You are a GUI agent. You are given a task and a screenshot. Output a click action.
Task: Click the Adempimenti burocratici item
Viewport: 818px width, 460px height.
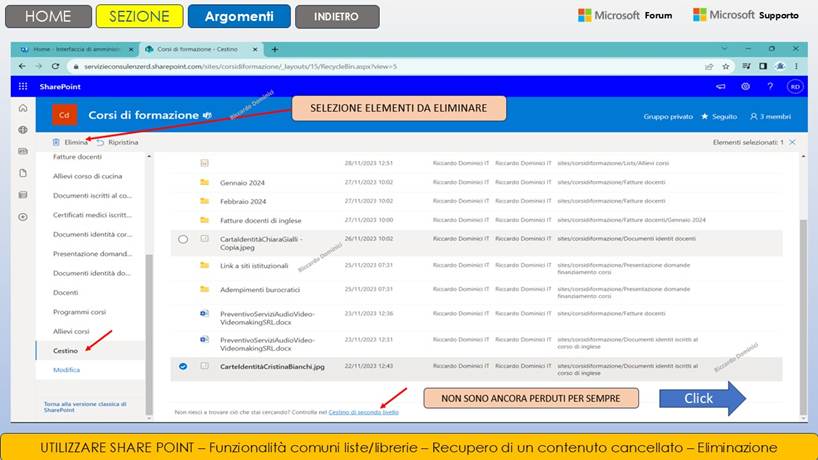(x=260, y=289)
